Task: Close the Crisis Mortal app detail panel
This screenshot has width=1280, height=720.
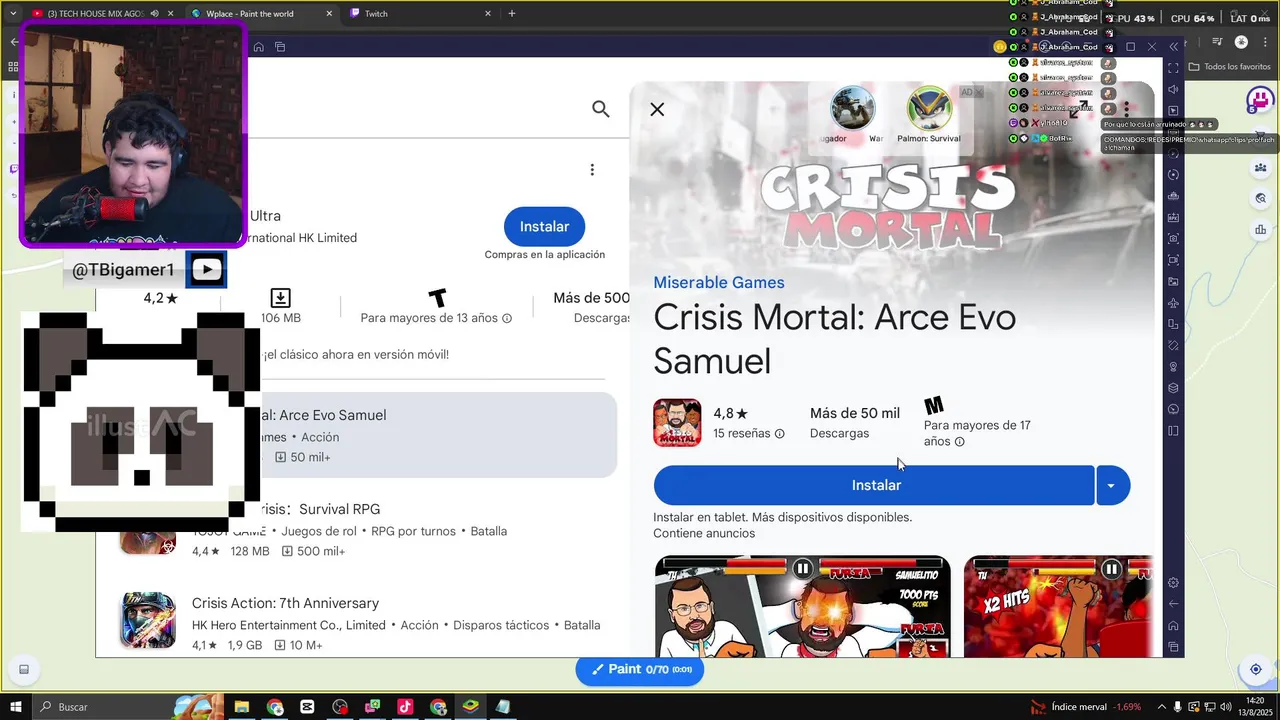Action: click(657, 109)
